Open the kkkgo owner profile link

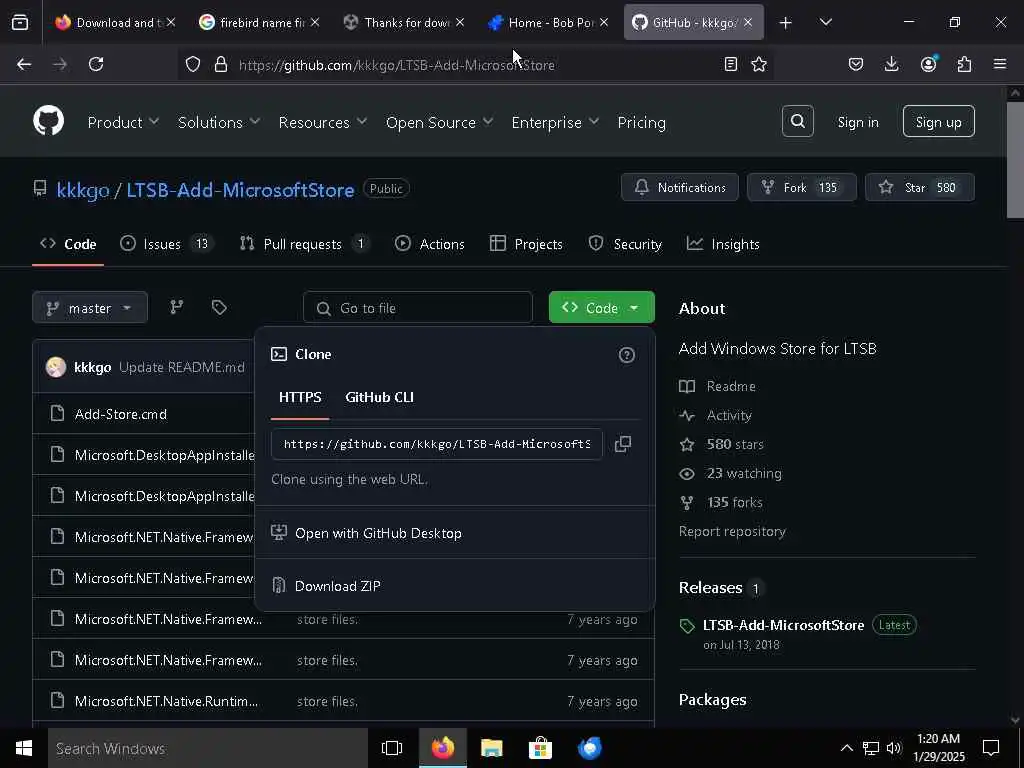point(83,190)
